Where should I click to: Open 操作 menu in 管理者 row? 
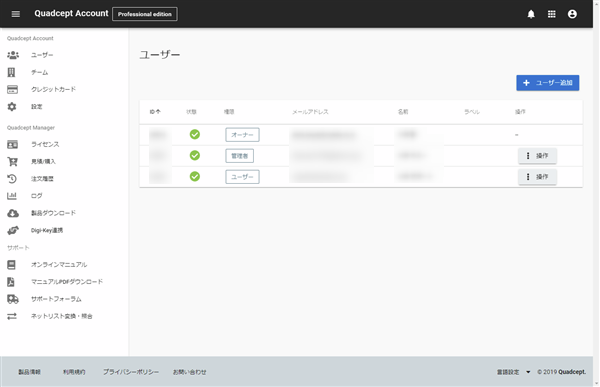point(537,156)
